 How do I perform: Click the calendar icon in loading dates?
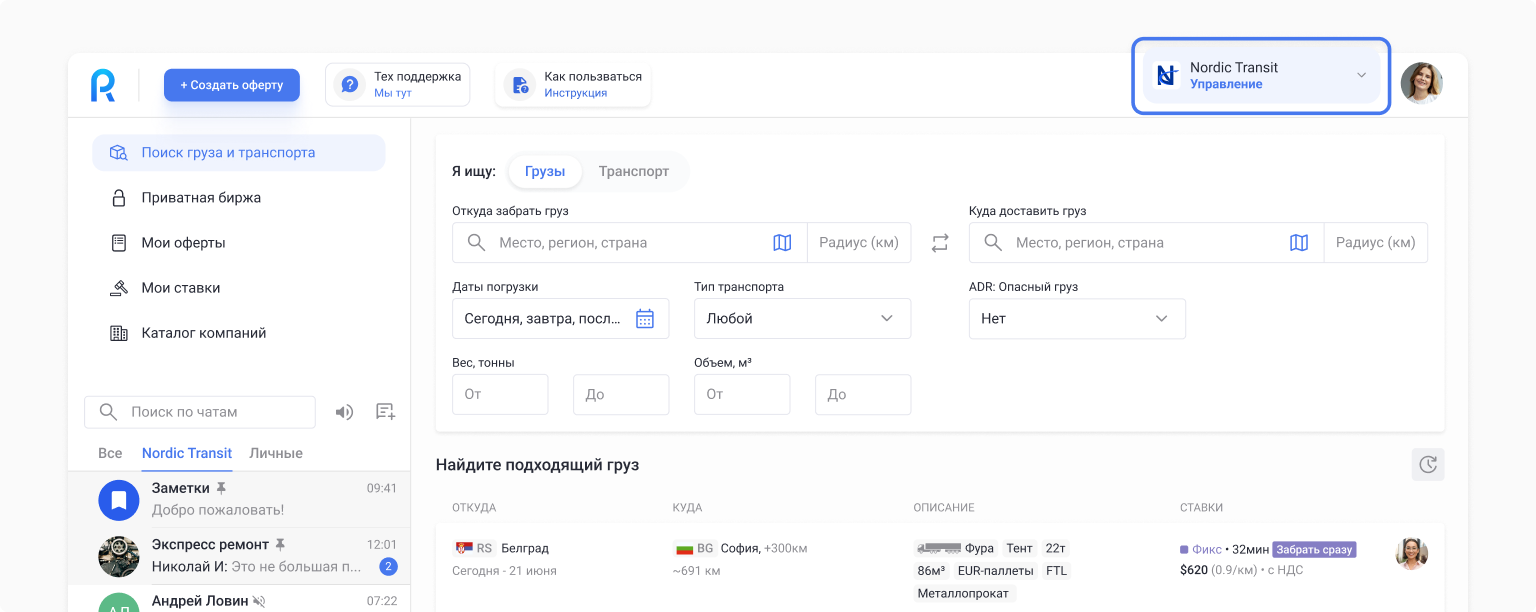tap(645, 319)
